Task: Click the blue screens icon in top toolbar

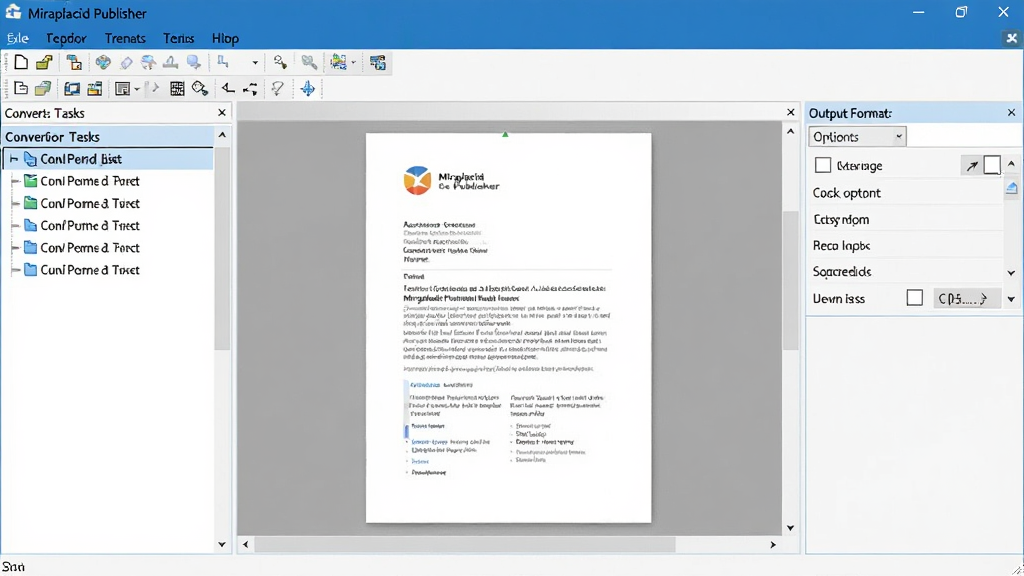Action: pos(377,63)
